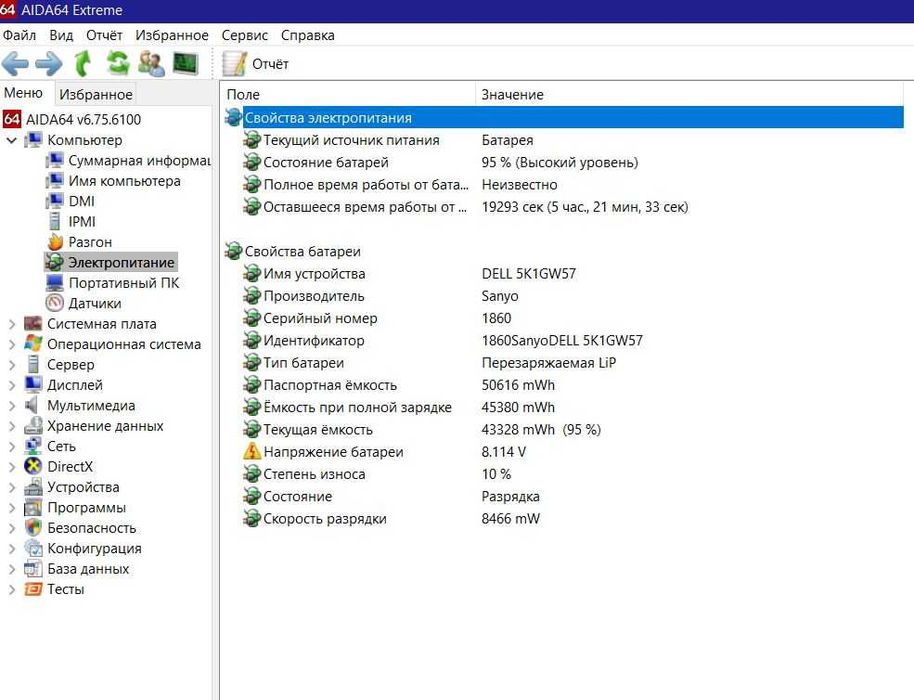The image size is (914, 700).
Task: Select the value 50616 mWh
Action: point(518,385)
